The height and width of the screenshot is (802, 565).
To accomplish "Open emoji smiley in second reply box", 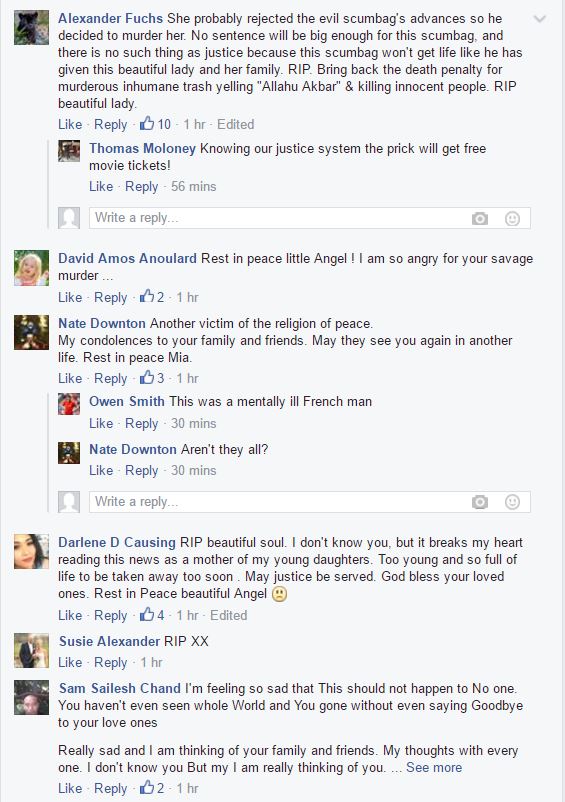I will click(x=512, y=502).
